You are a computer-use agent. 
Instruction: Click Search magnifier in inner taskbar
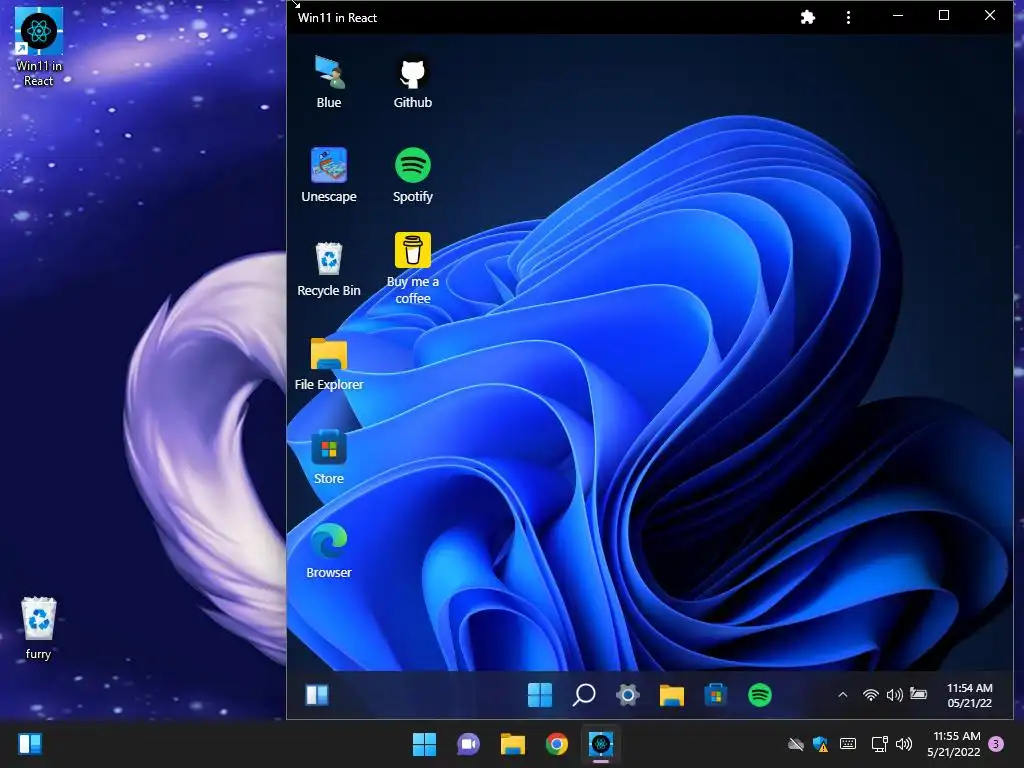584,695
